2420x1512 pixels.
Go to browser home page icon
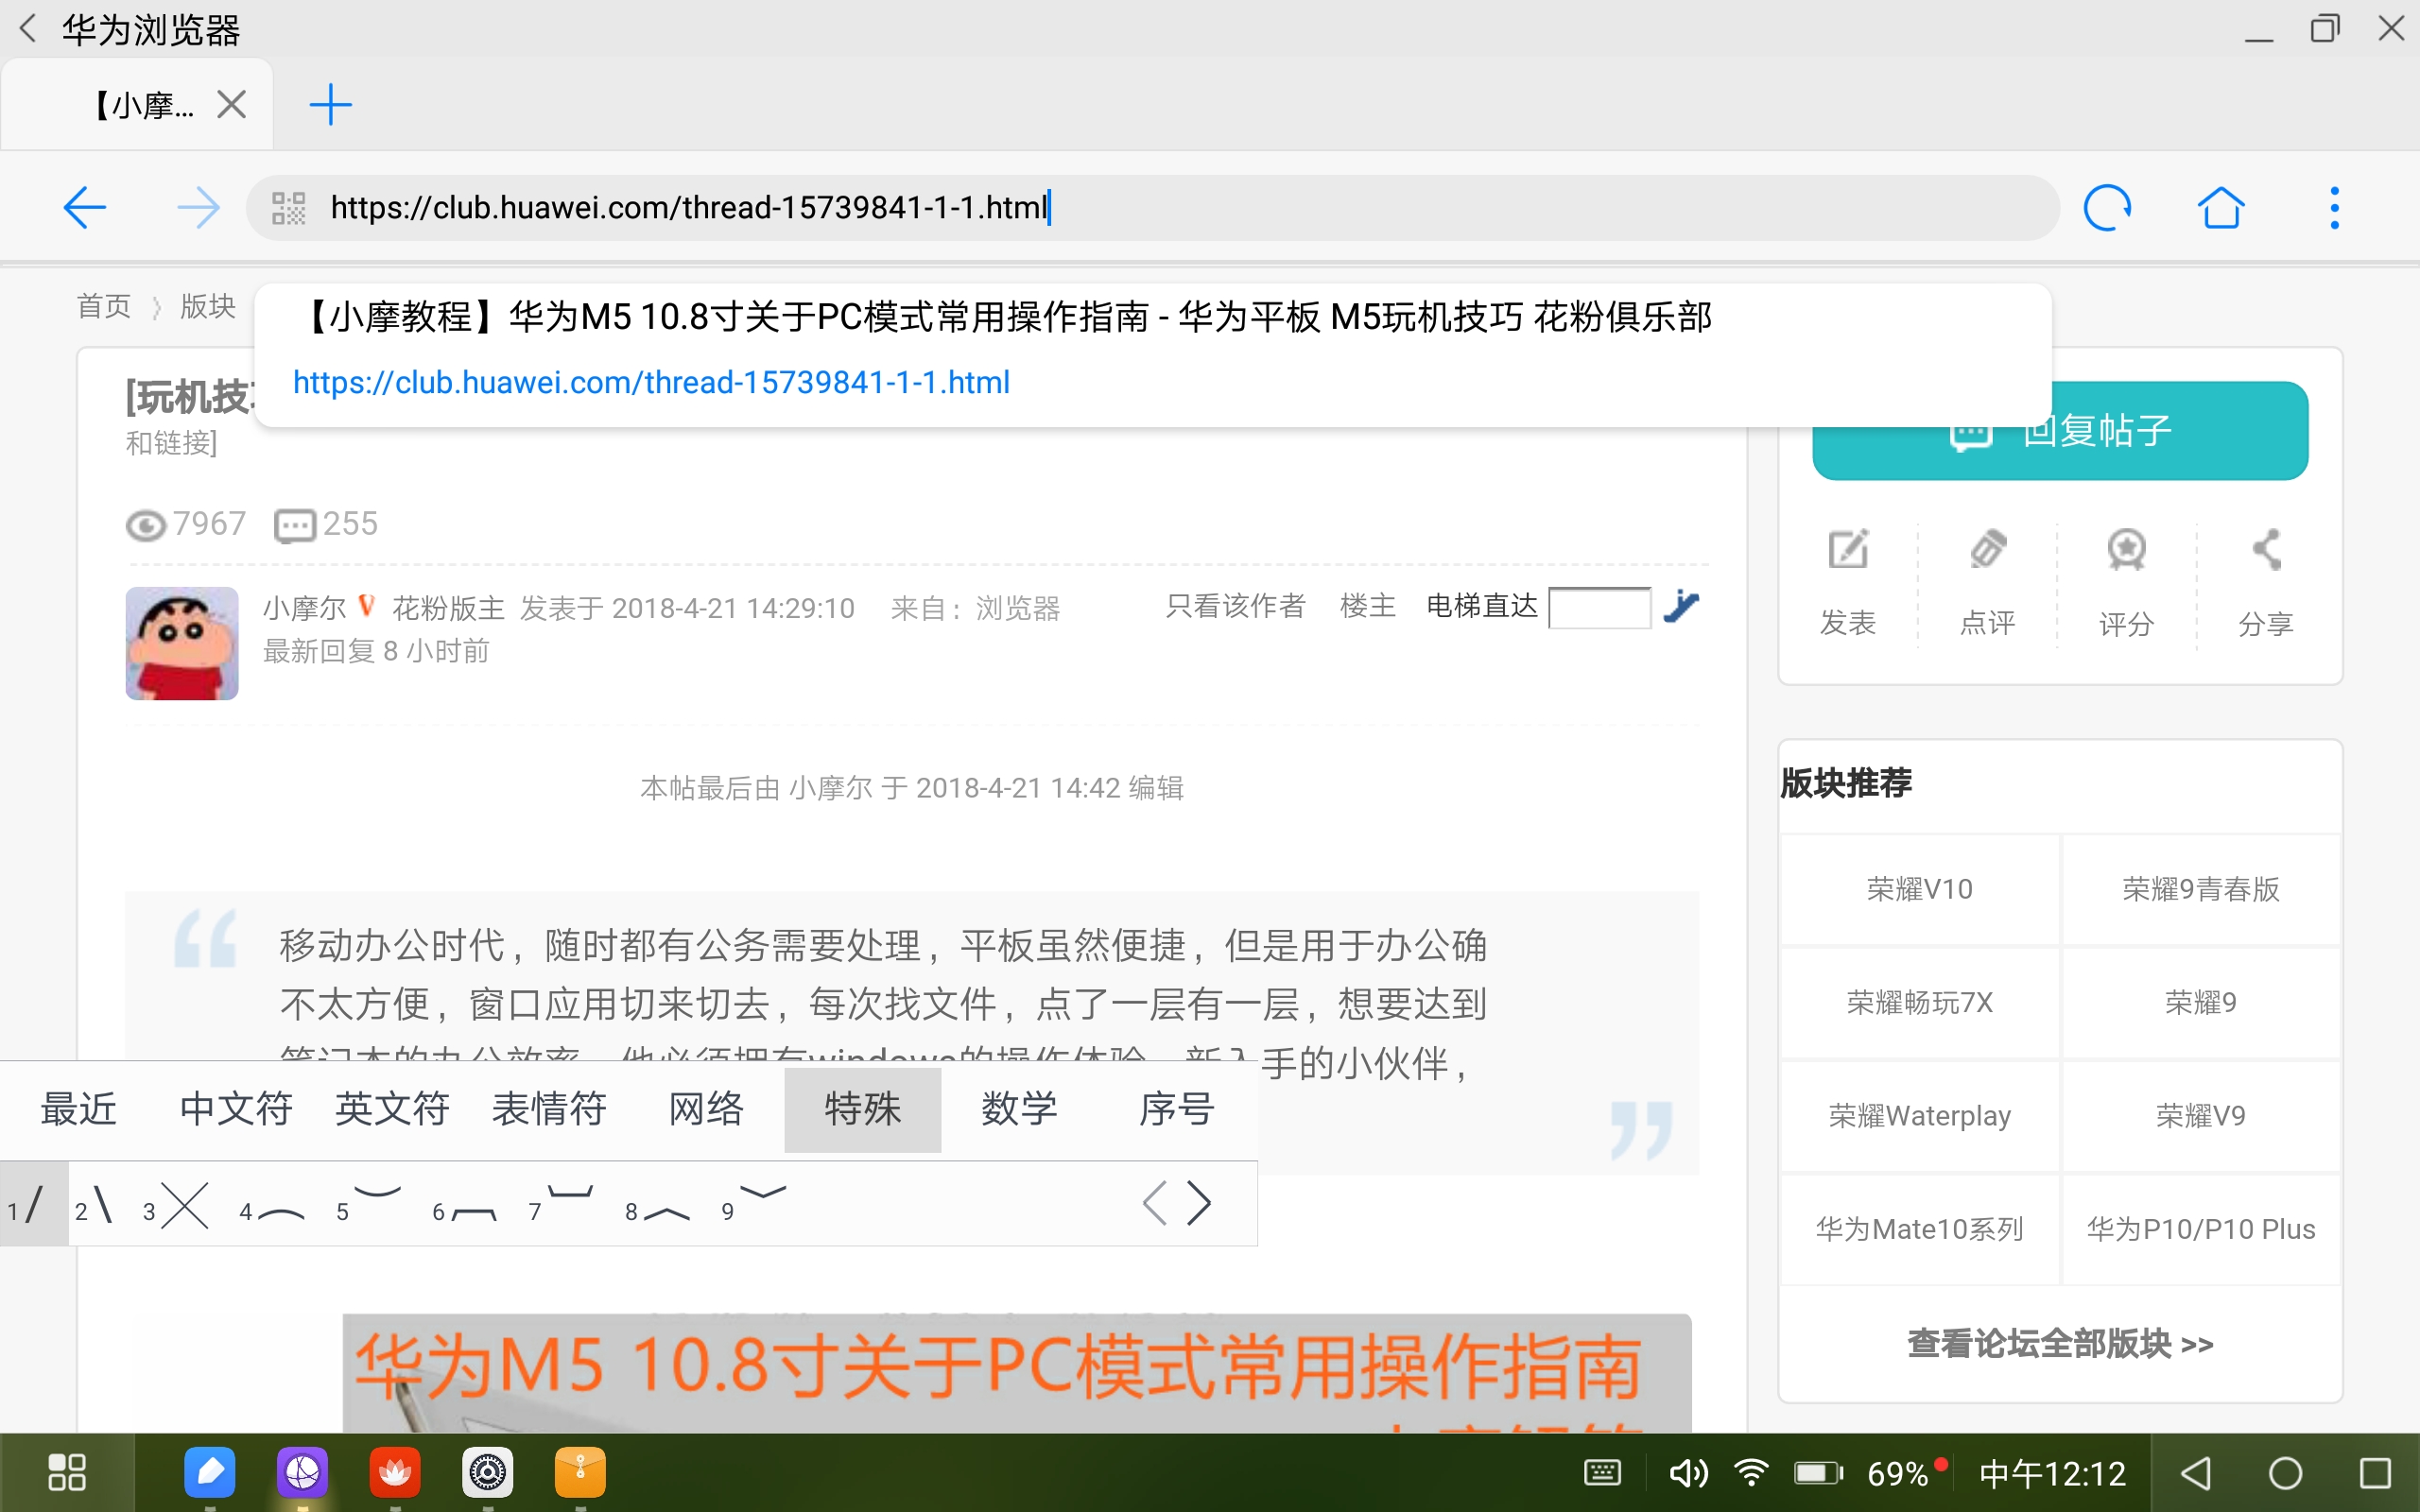(x=2221, y=208)
